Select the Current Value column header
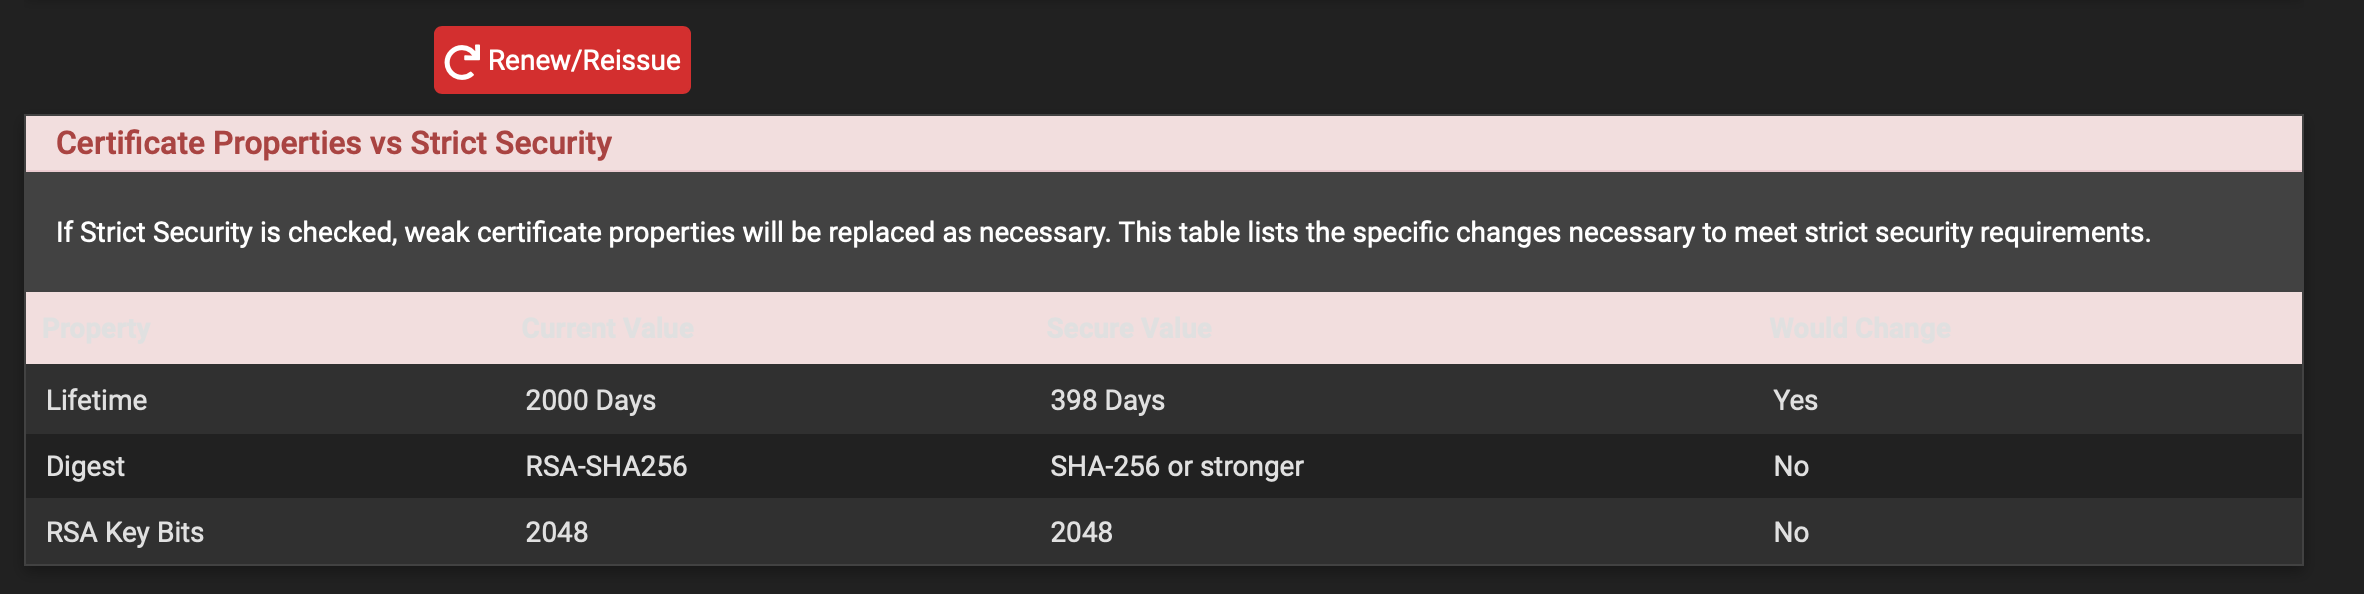Image resolution: width=2364 pixels, height=594 pixels. [608, 328]
